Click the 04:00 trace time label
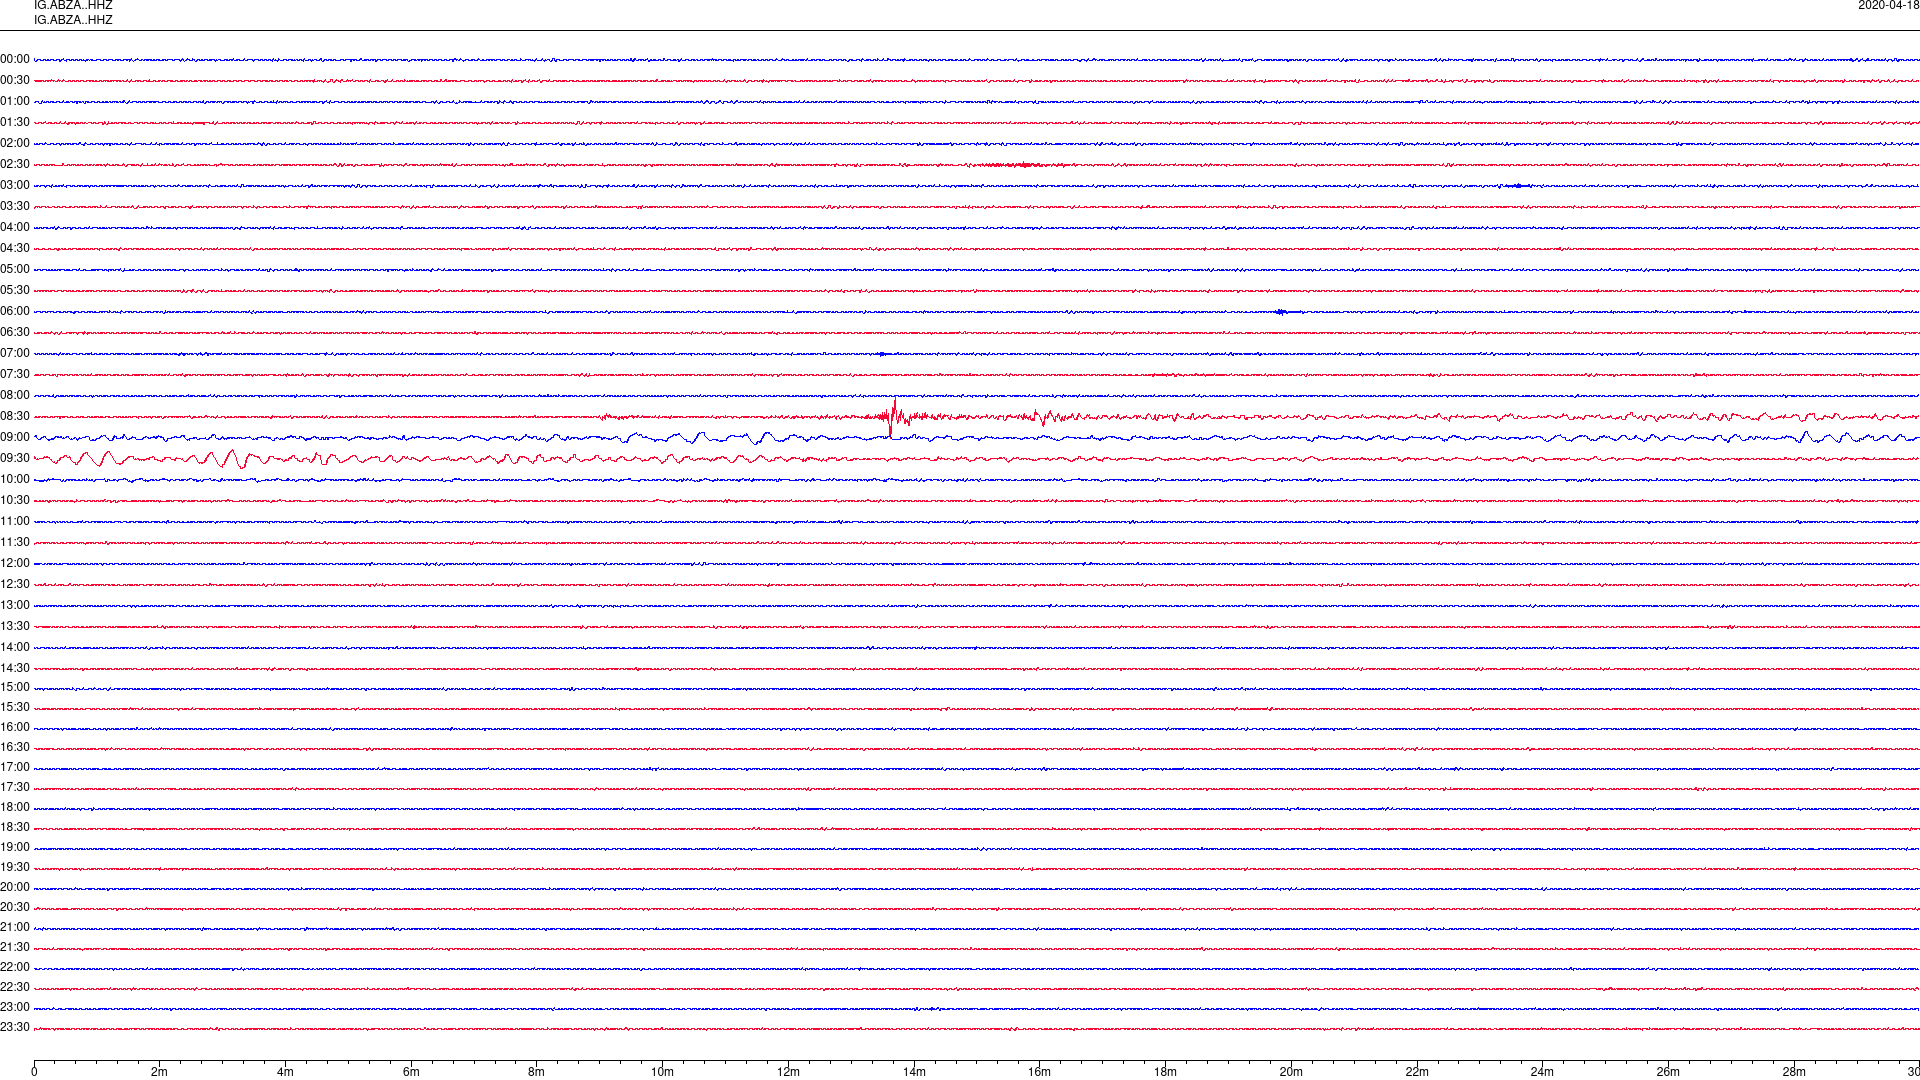The height and width of the screenshot is (1080, 1920). 15,228
